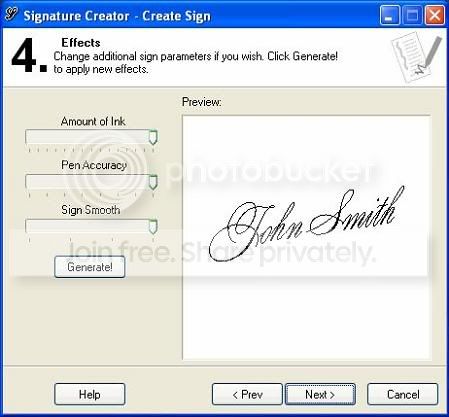Open Help for this wizard step
Viewport: 449px width, 417px height.
pos(90,394)
